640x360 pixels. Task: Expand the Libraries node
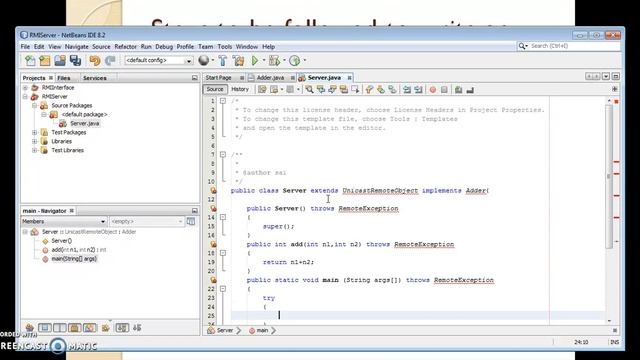(35, 142)
